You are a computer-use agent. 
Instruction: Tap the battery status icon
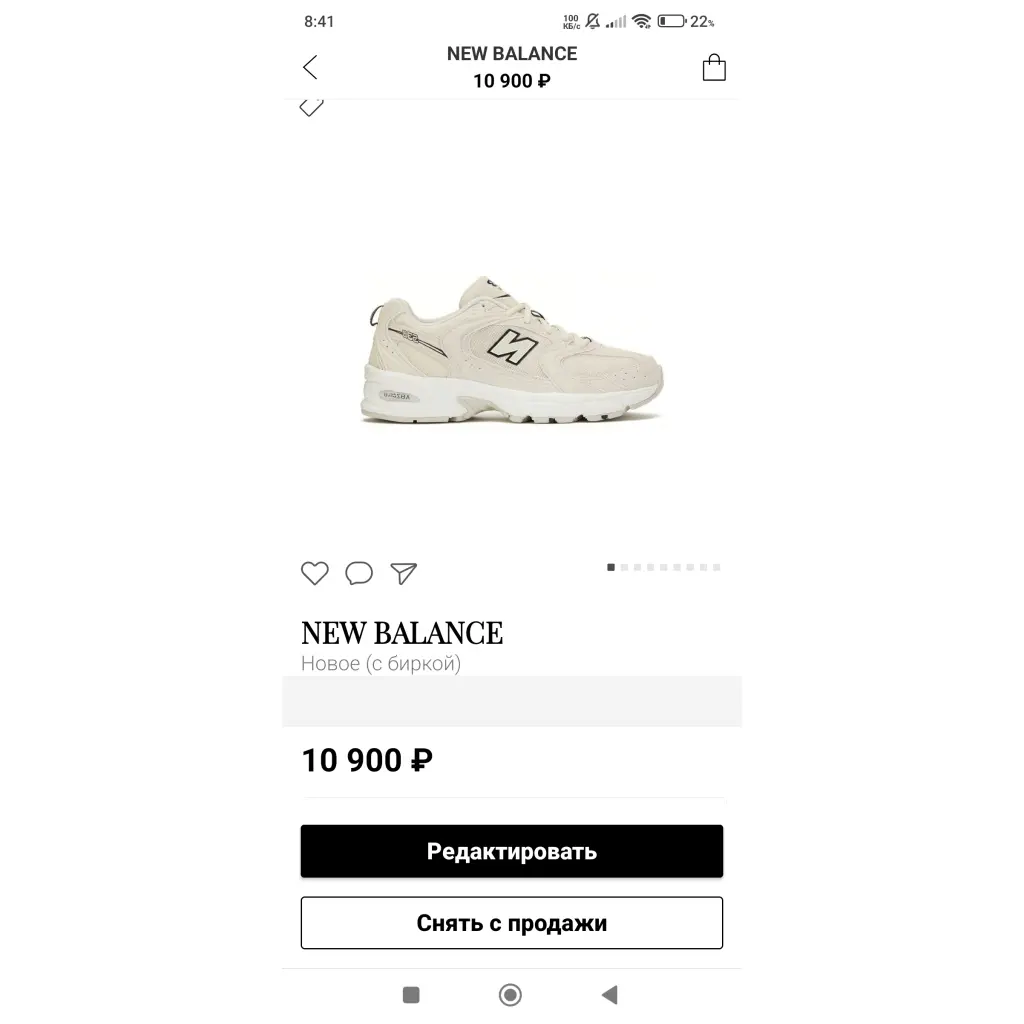coord(671,22)
